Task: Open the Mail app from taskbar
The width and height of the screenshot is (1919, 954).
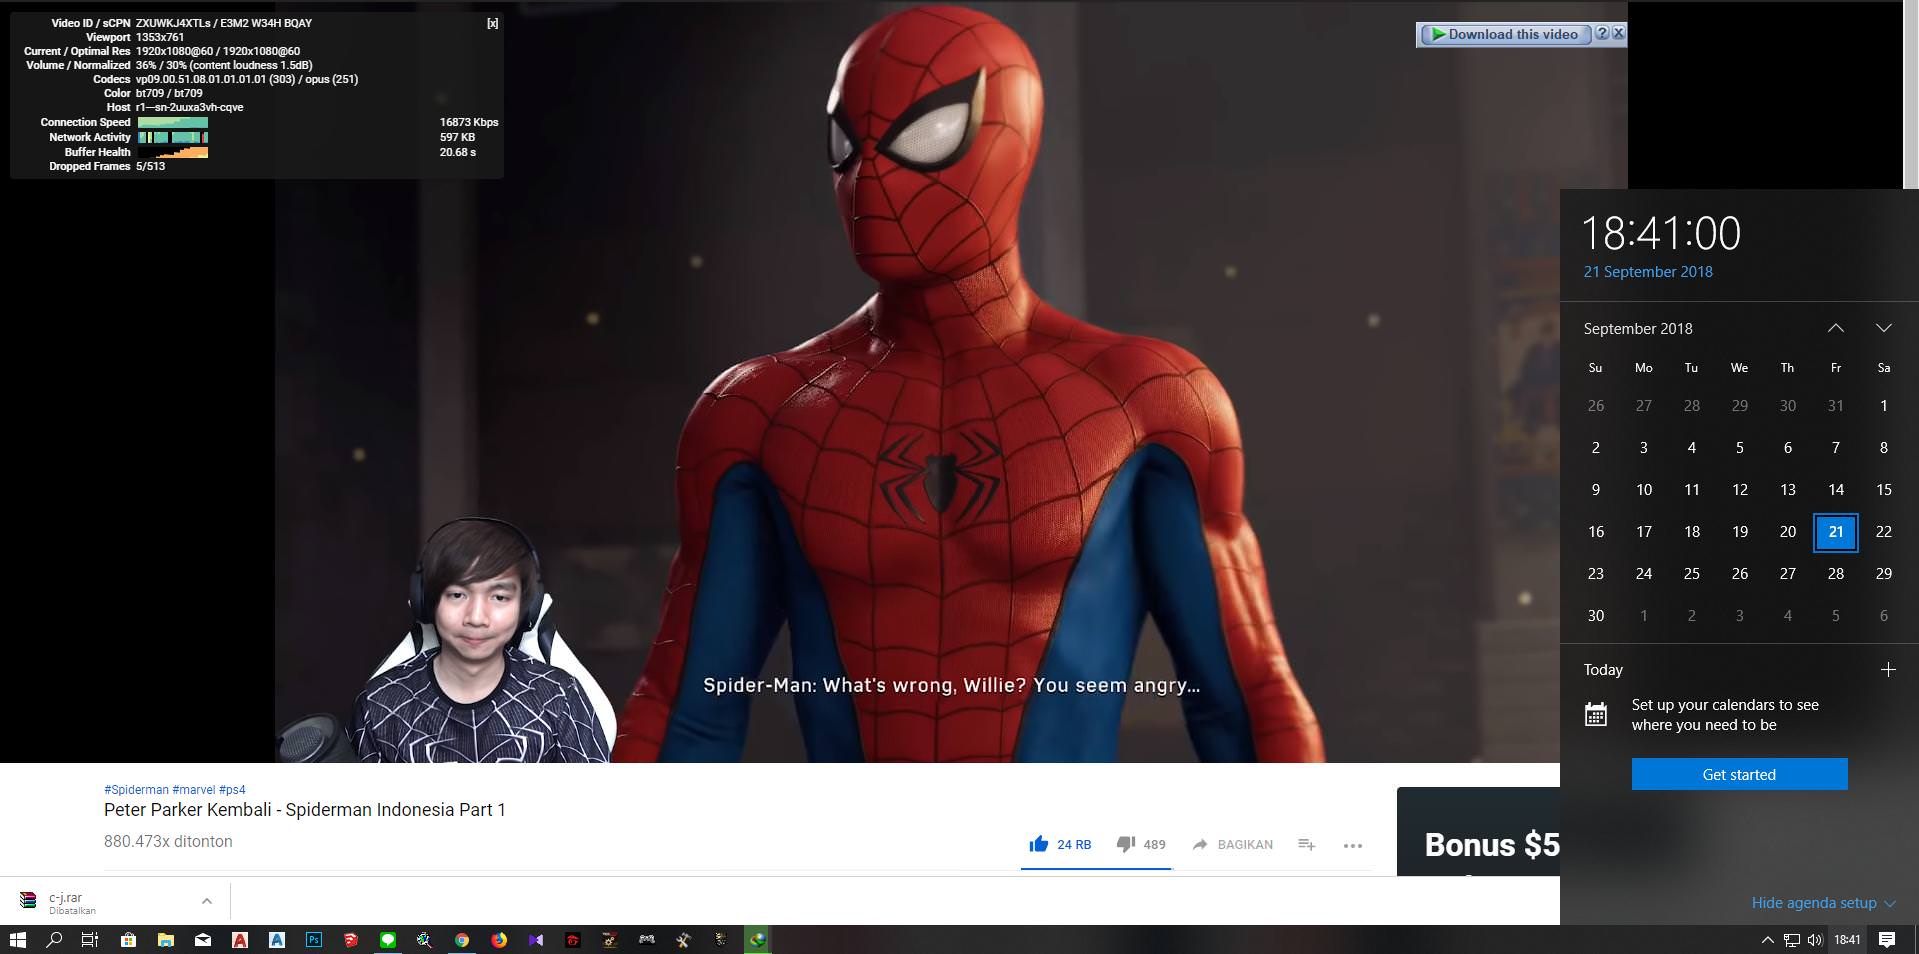Action: 202,940
